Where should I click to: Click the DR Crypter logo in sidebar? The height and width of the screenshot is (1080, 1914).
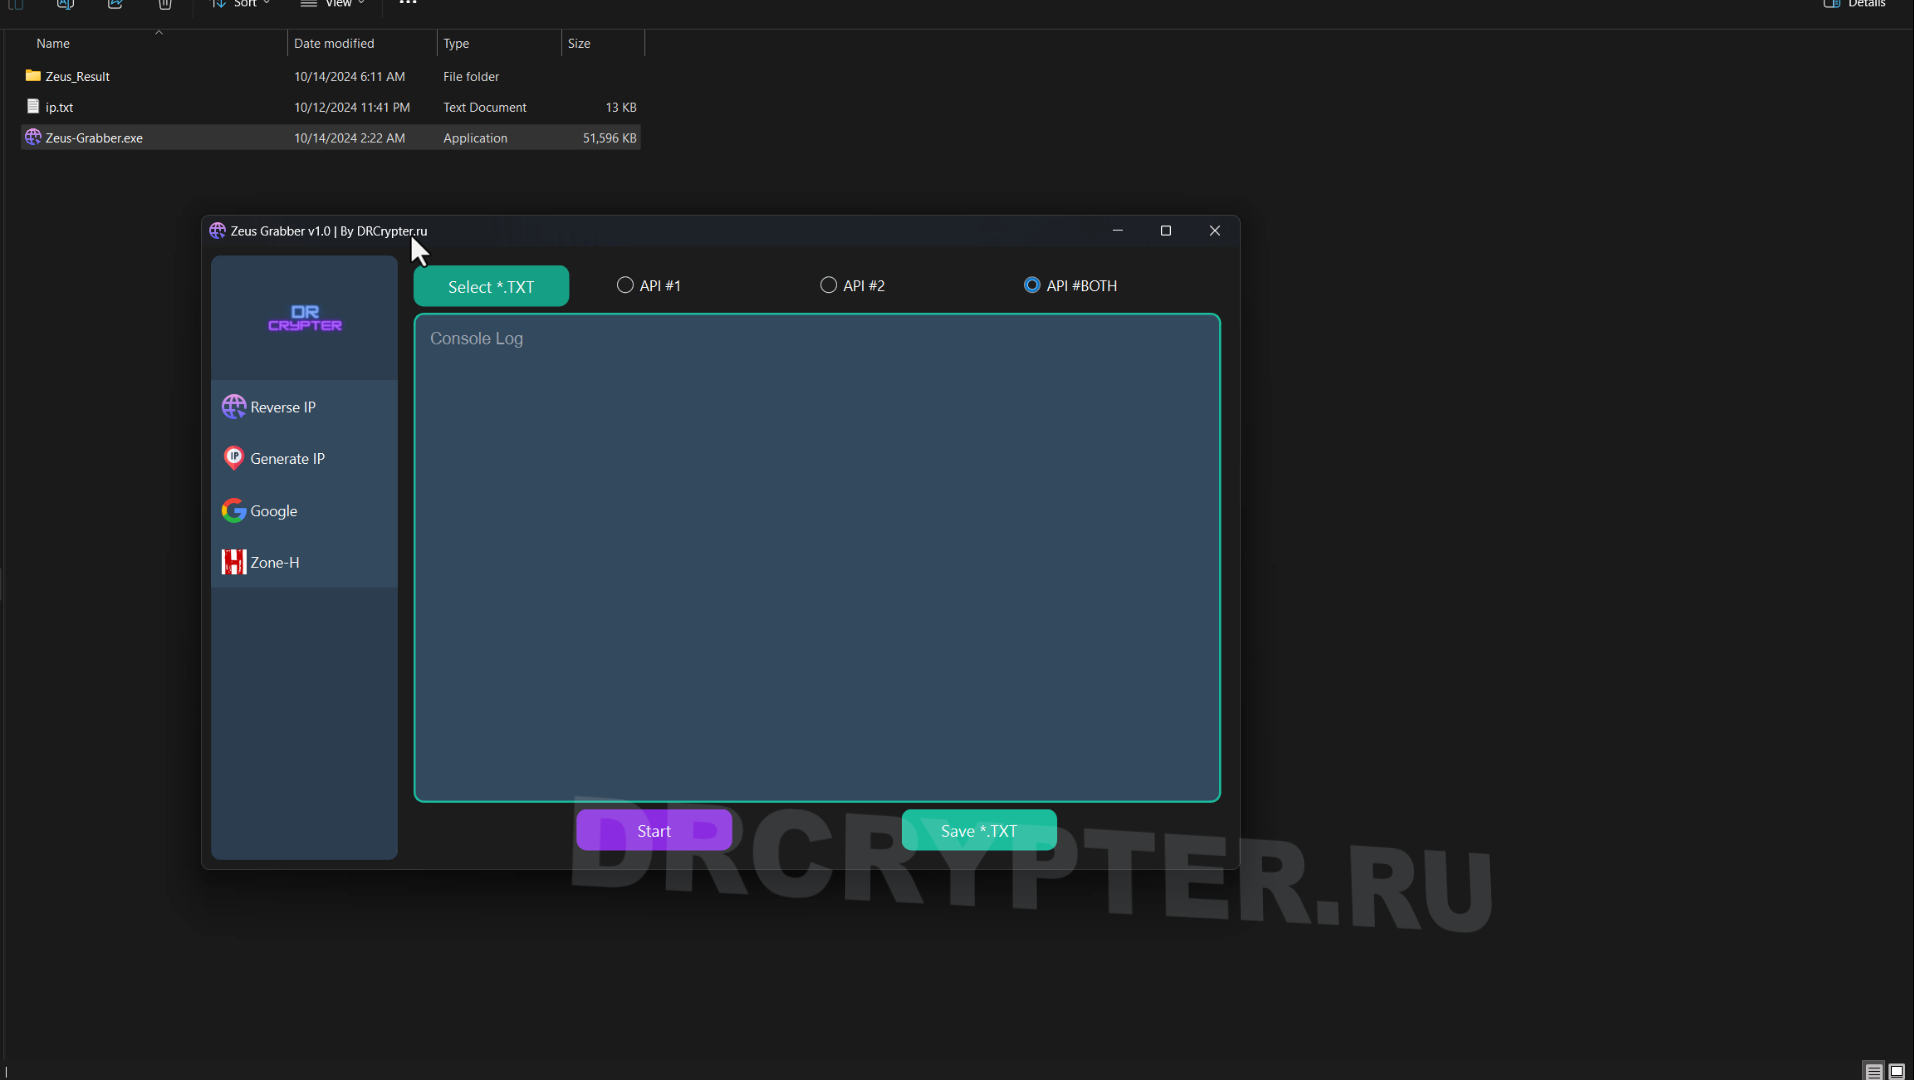click(x=305, y=318)
